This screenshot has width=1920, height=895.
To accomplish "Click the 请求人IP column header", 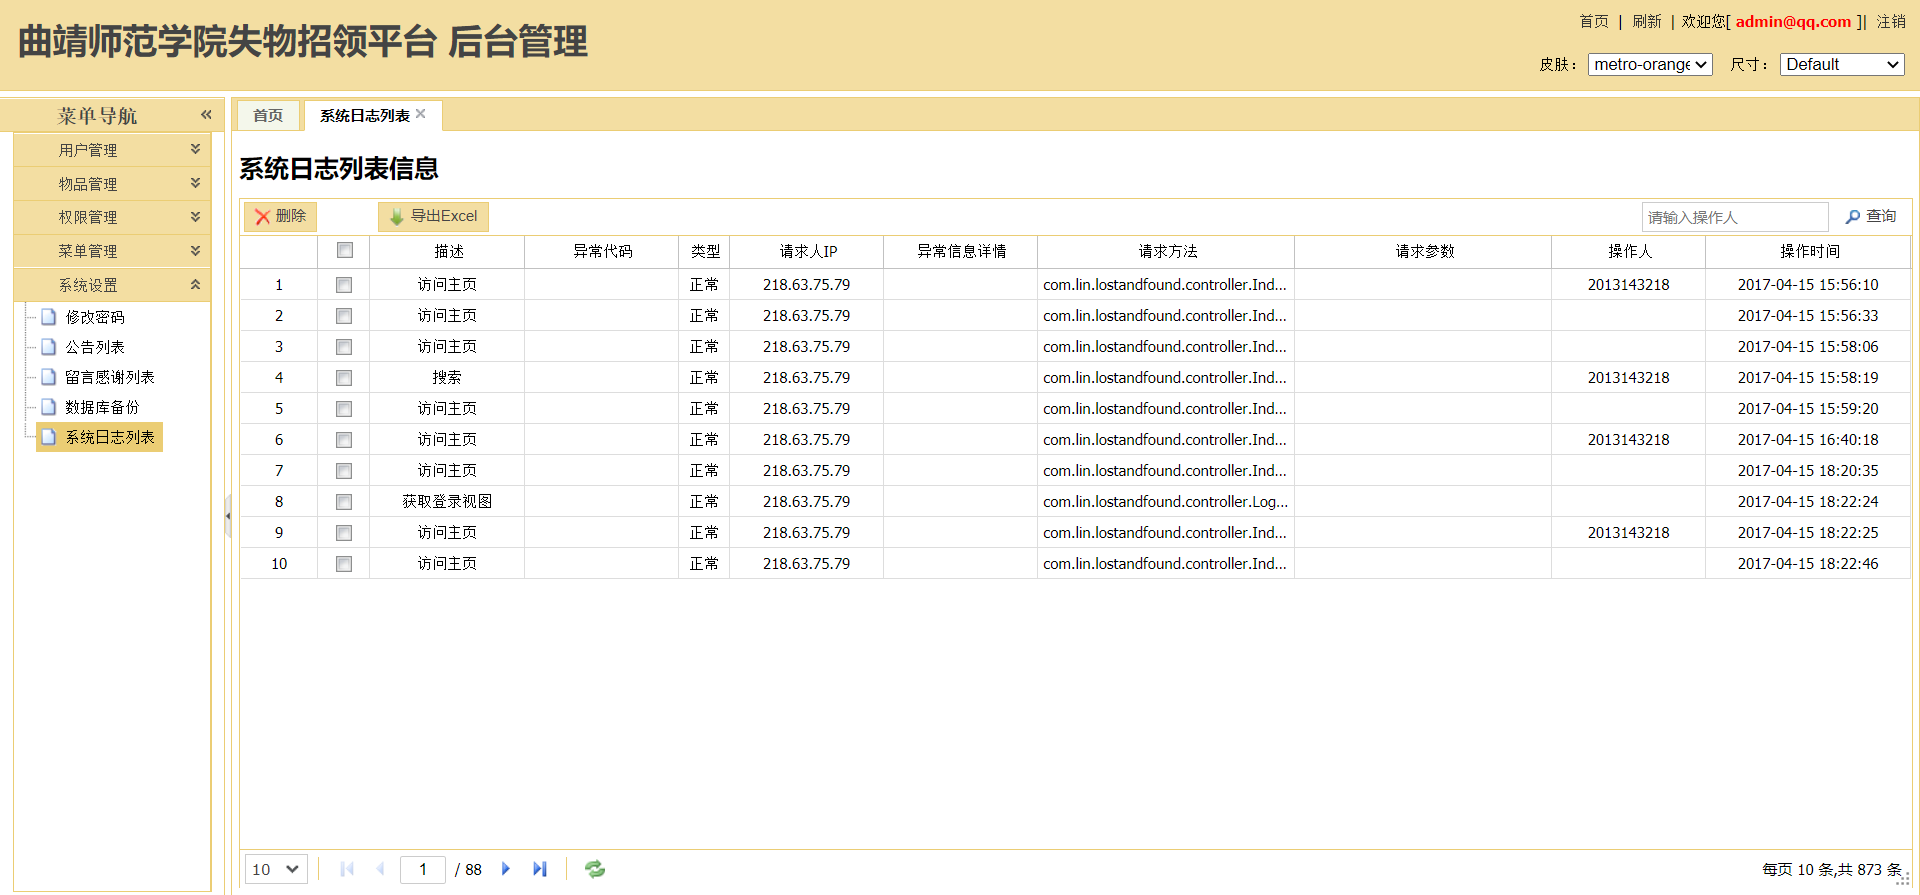I will [807, 251].
